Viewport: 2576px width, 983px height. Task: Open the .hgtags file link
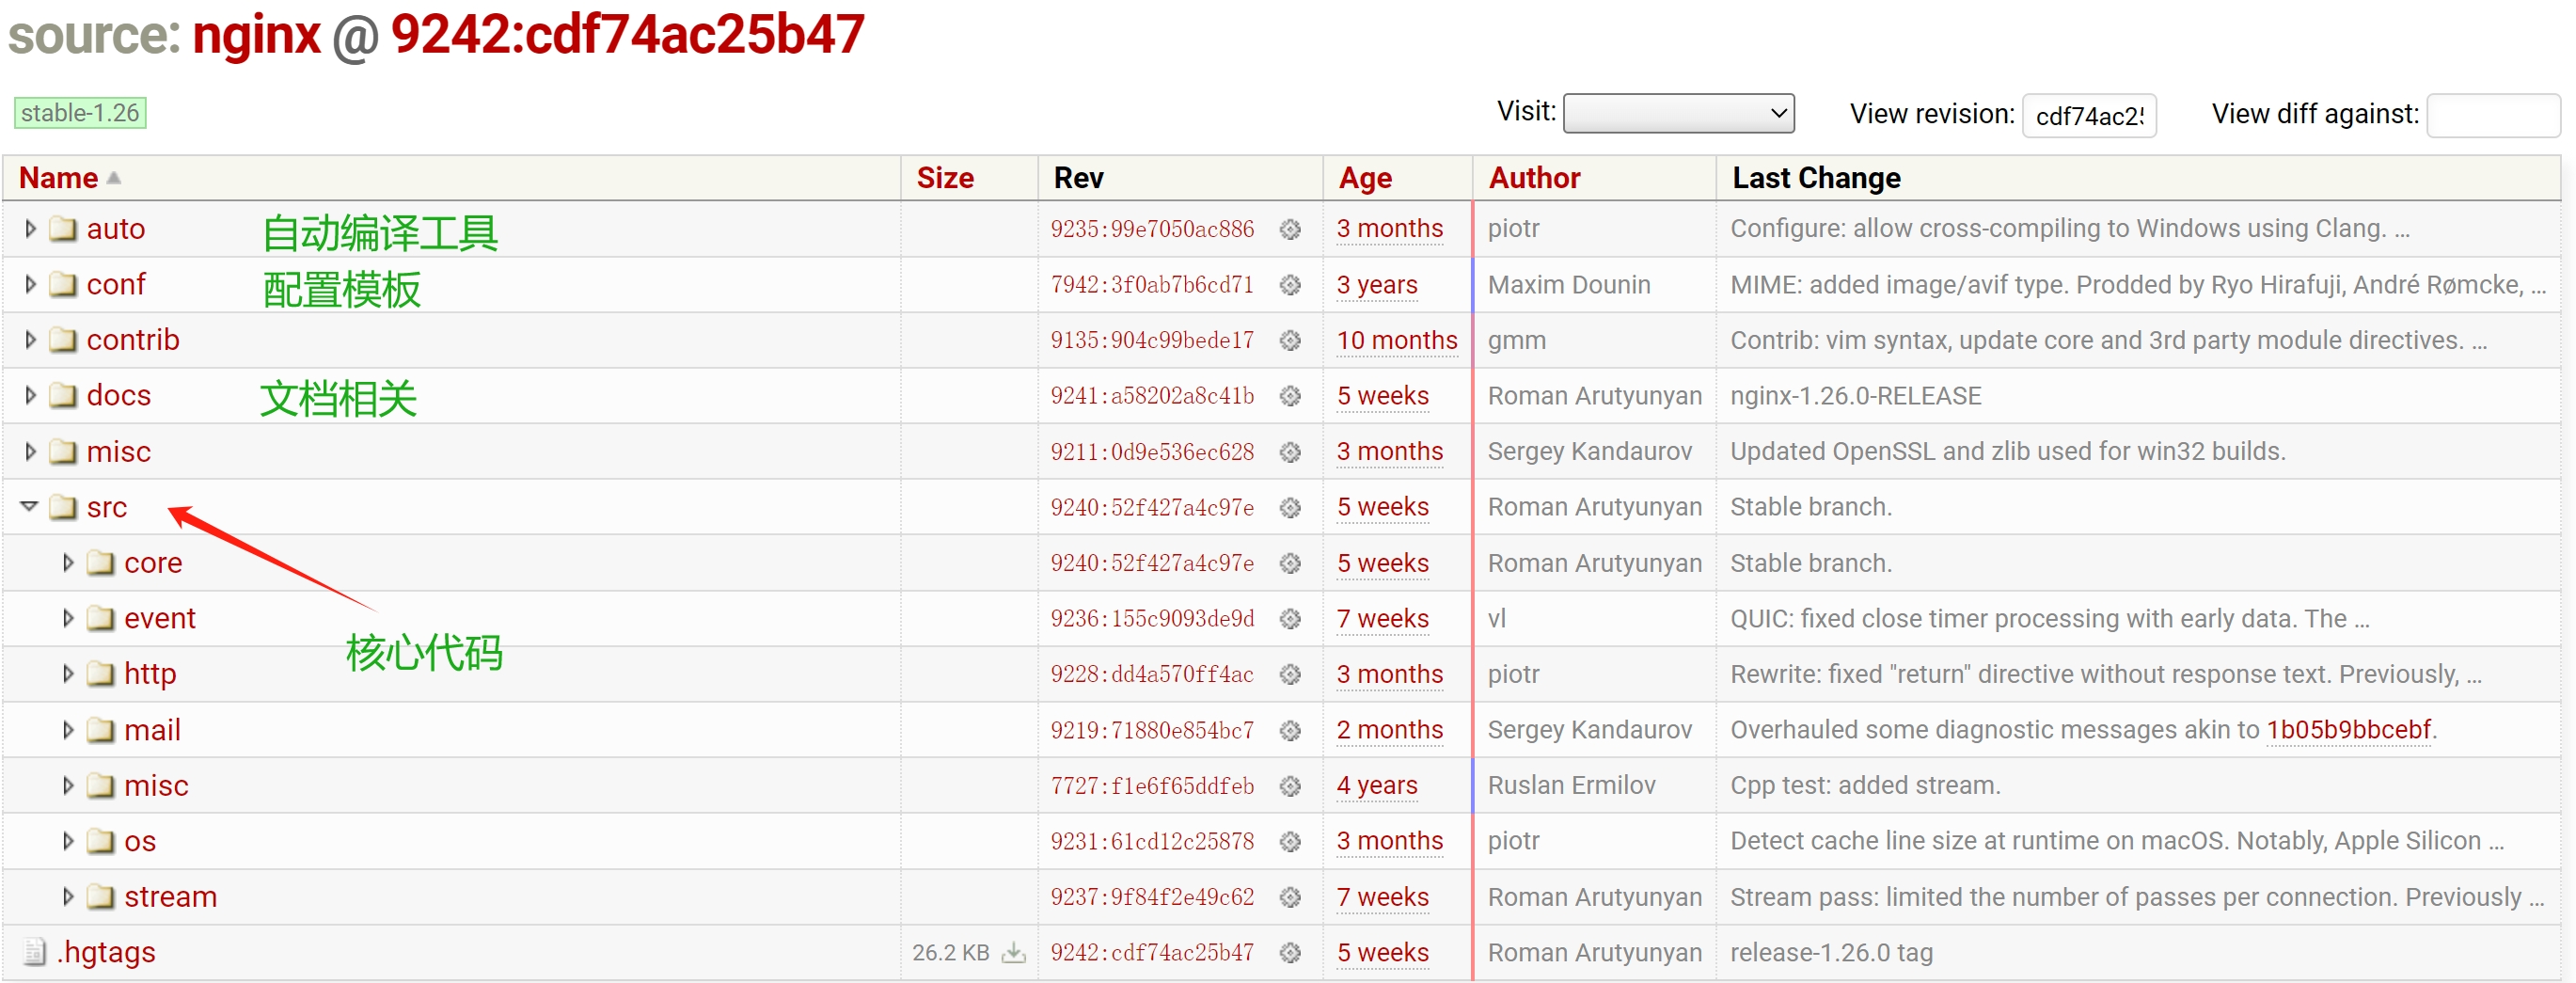(106, 952)
